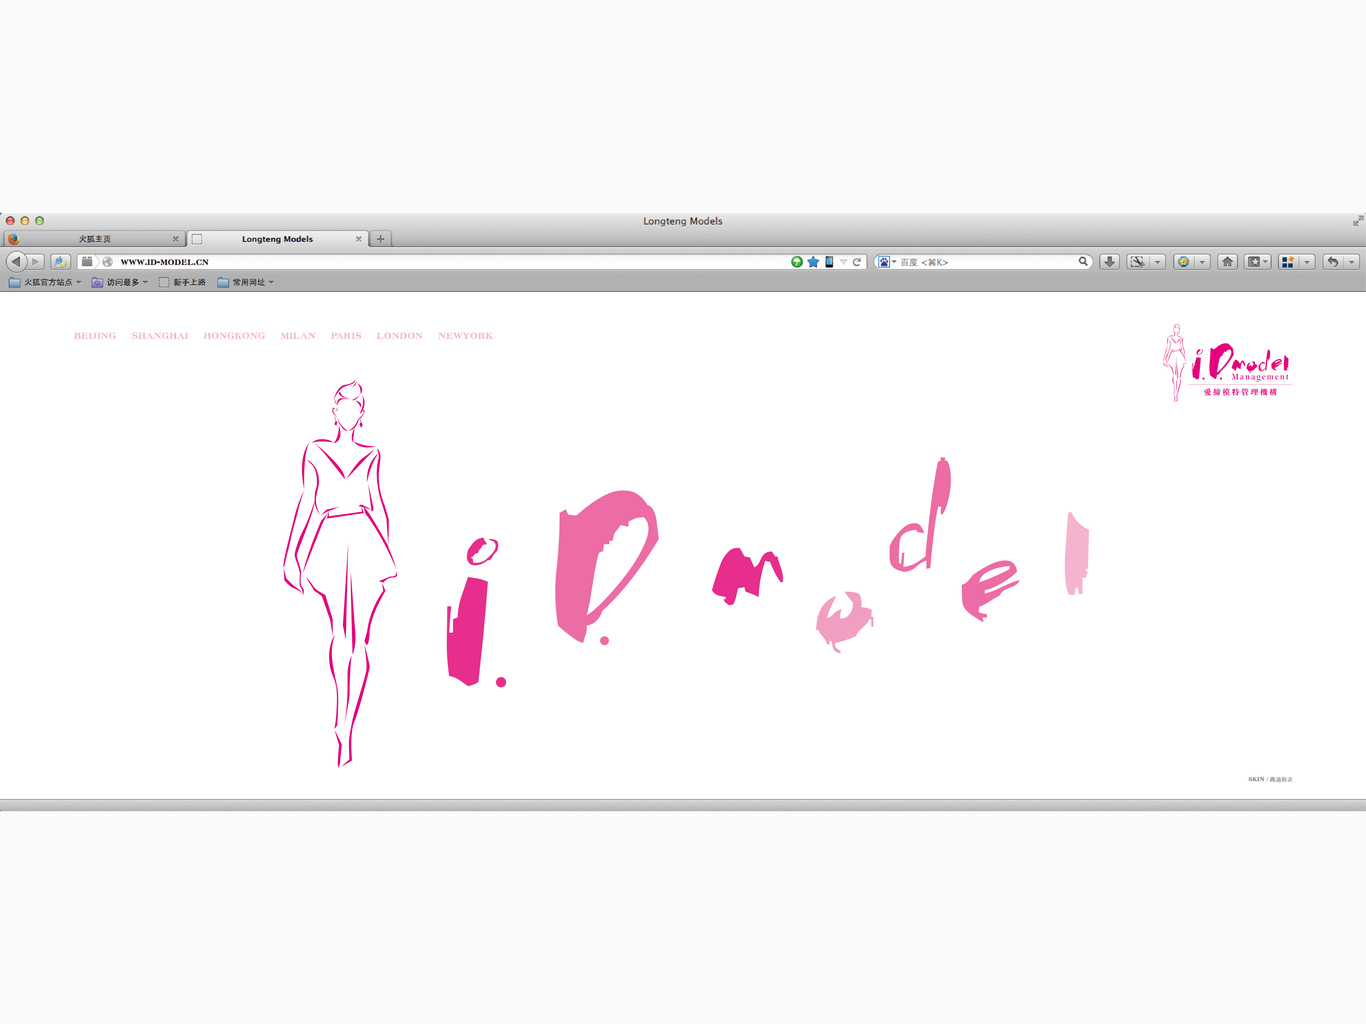Click into the Baidu search field
This screenshot has height=1024, width=1366.
pyautogui.click(x=985, y=262)
